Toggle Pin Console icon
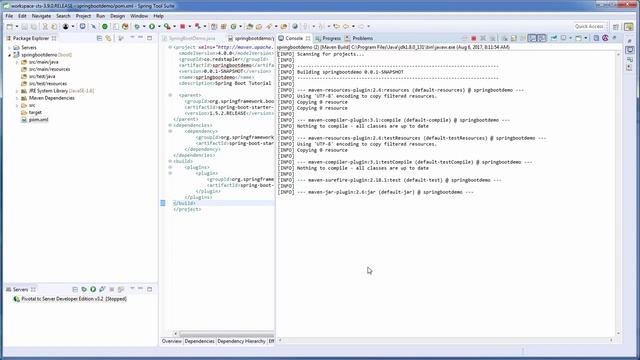Image resolution: width=640 pixels, height=360 pixels. 554,38
